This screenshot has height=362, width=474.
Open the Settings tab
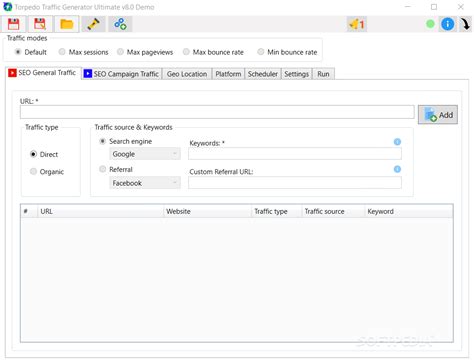point(296,74)
